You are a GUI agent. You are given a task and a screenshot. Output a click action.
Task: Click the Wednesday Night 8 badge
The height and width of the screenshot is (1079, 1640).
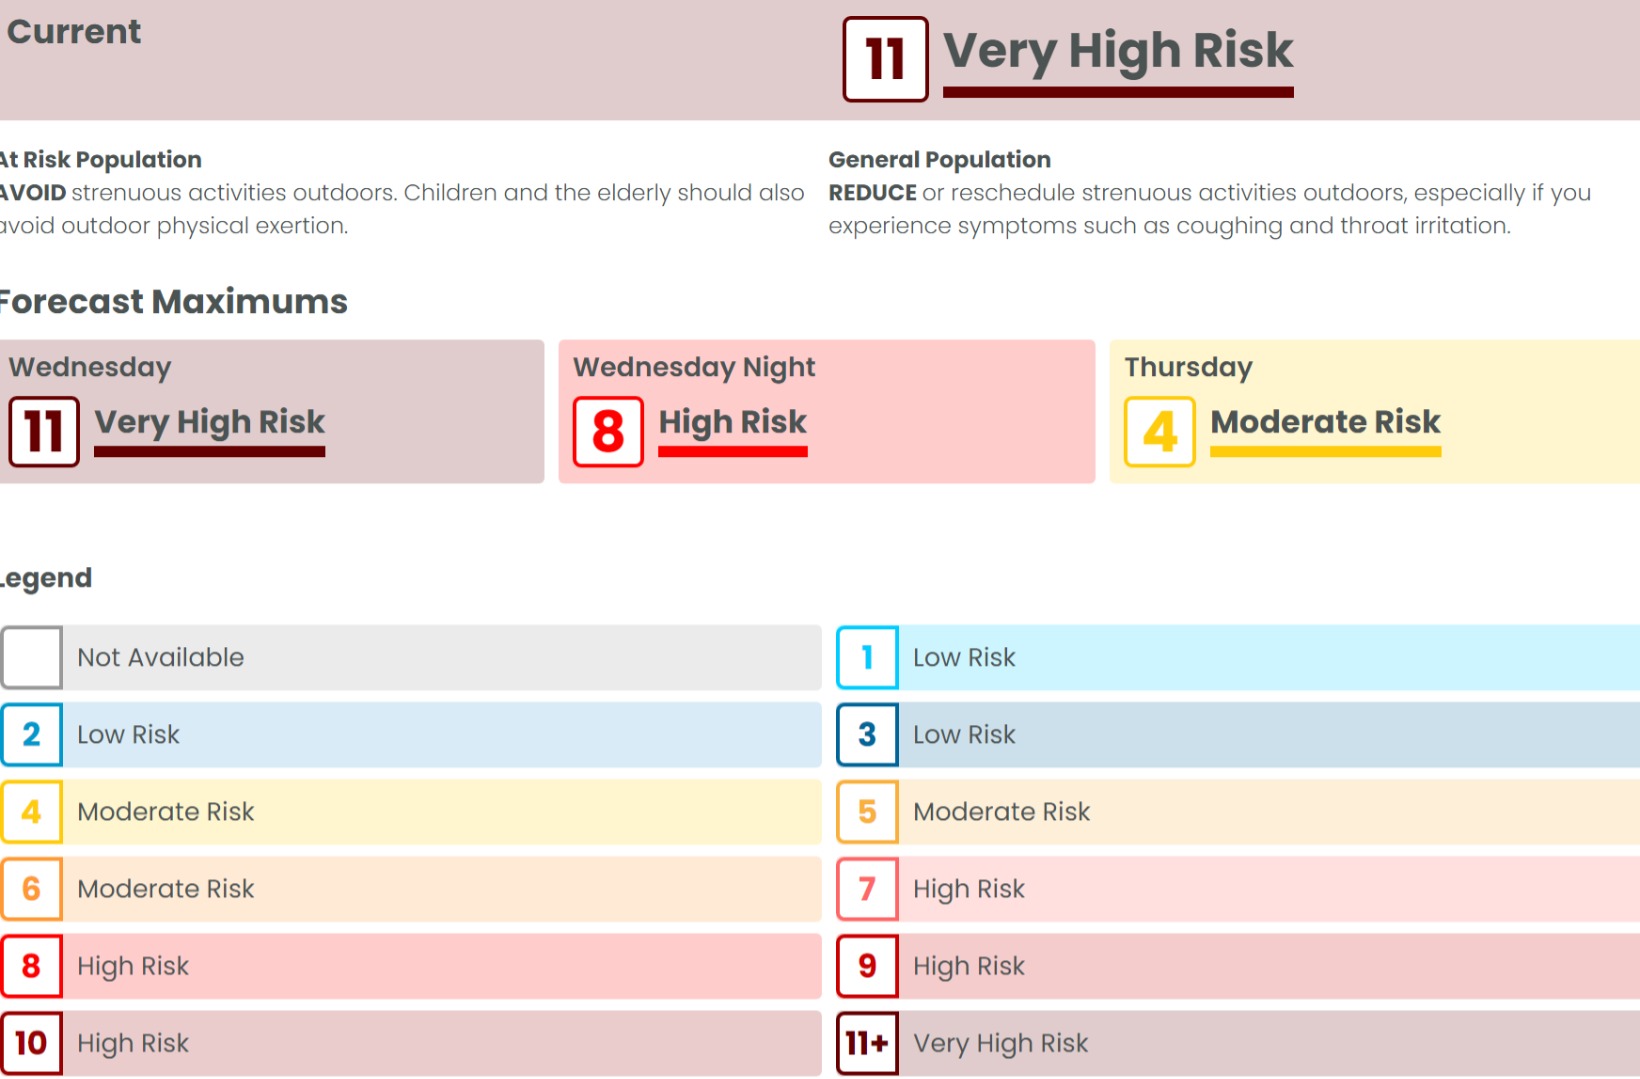pyautogui.click(x=608, y=432)
